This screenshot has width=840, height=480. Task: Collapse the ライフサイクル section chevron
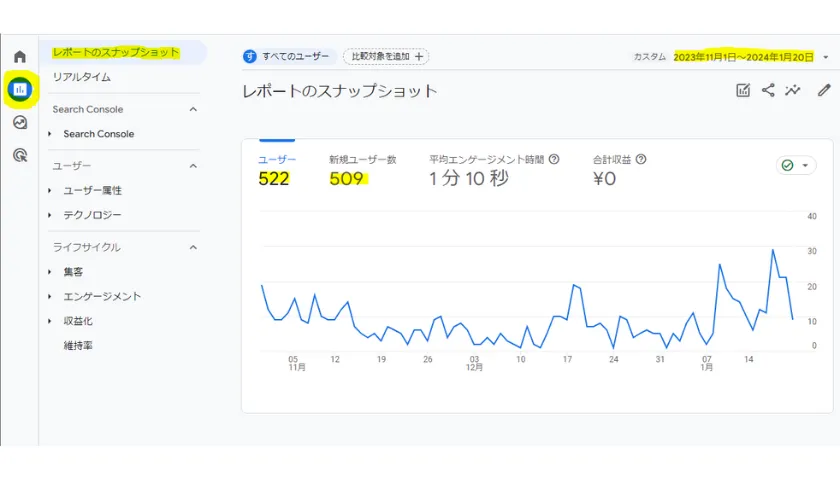(193, 247)
